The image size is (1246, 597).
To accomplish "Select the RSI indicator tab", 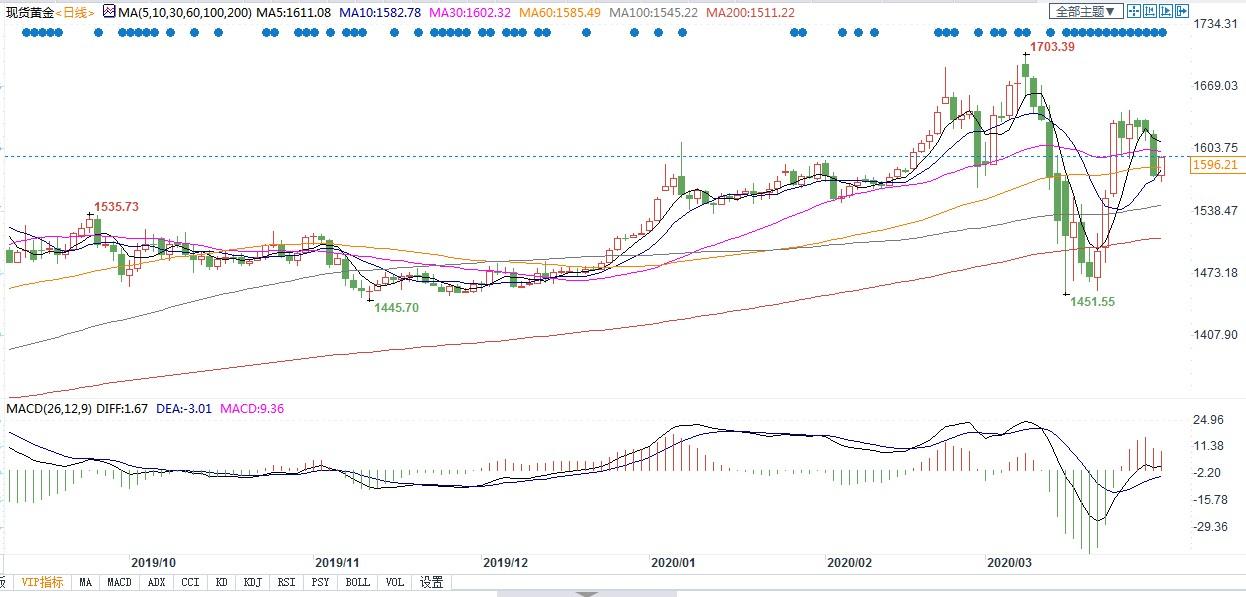I will (x=286, y=582).
